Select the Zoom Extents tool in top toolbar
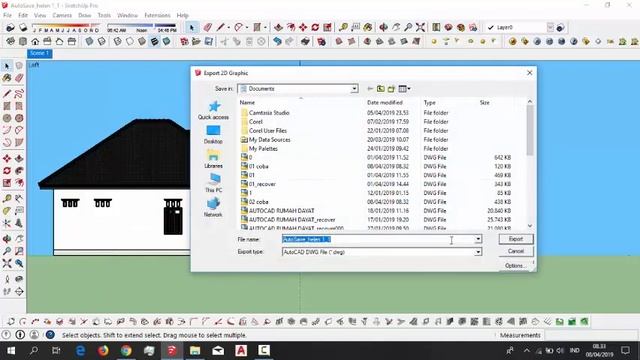This screenshot has width=640, height=360. (x=420, y=27)
